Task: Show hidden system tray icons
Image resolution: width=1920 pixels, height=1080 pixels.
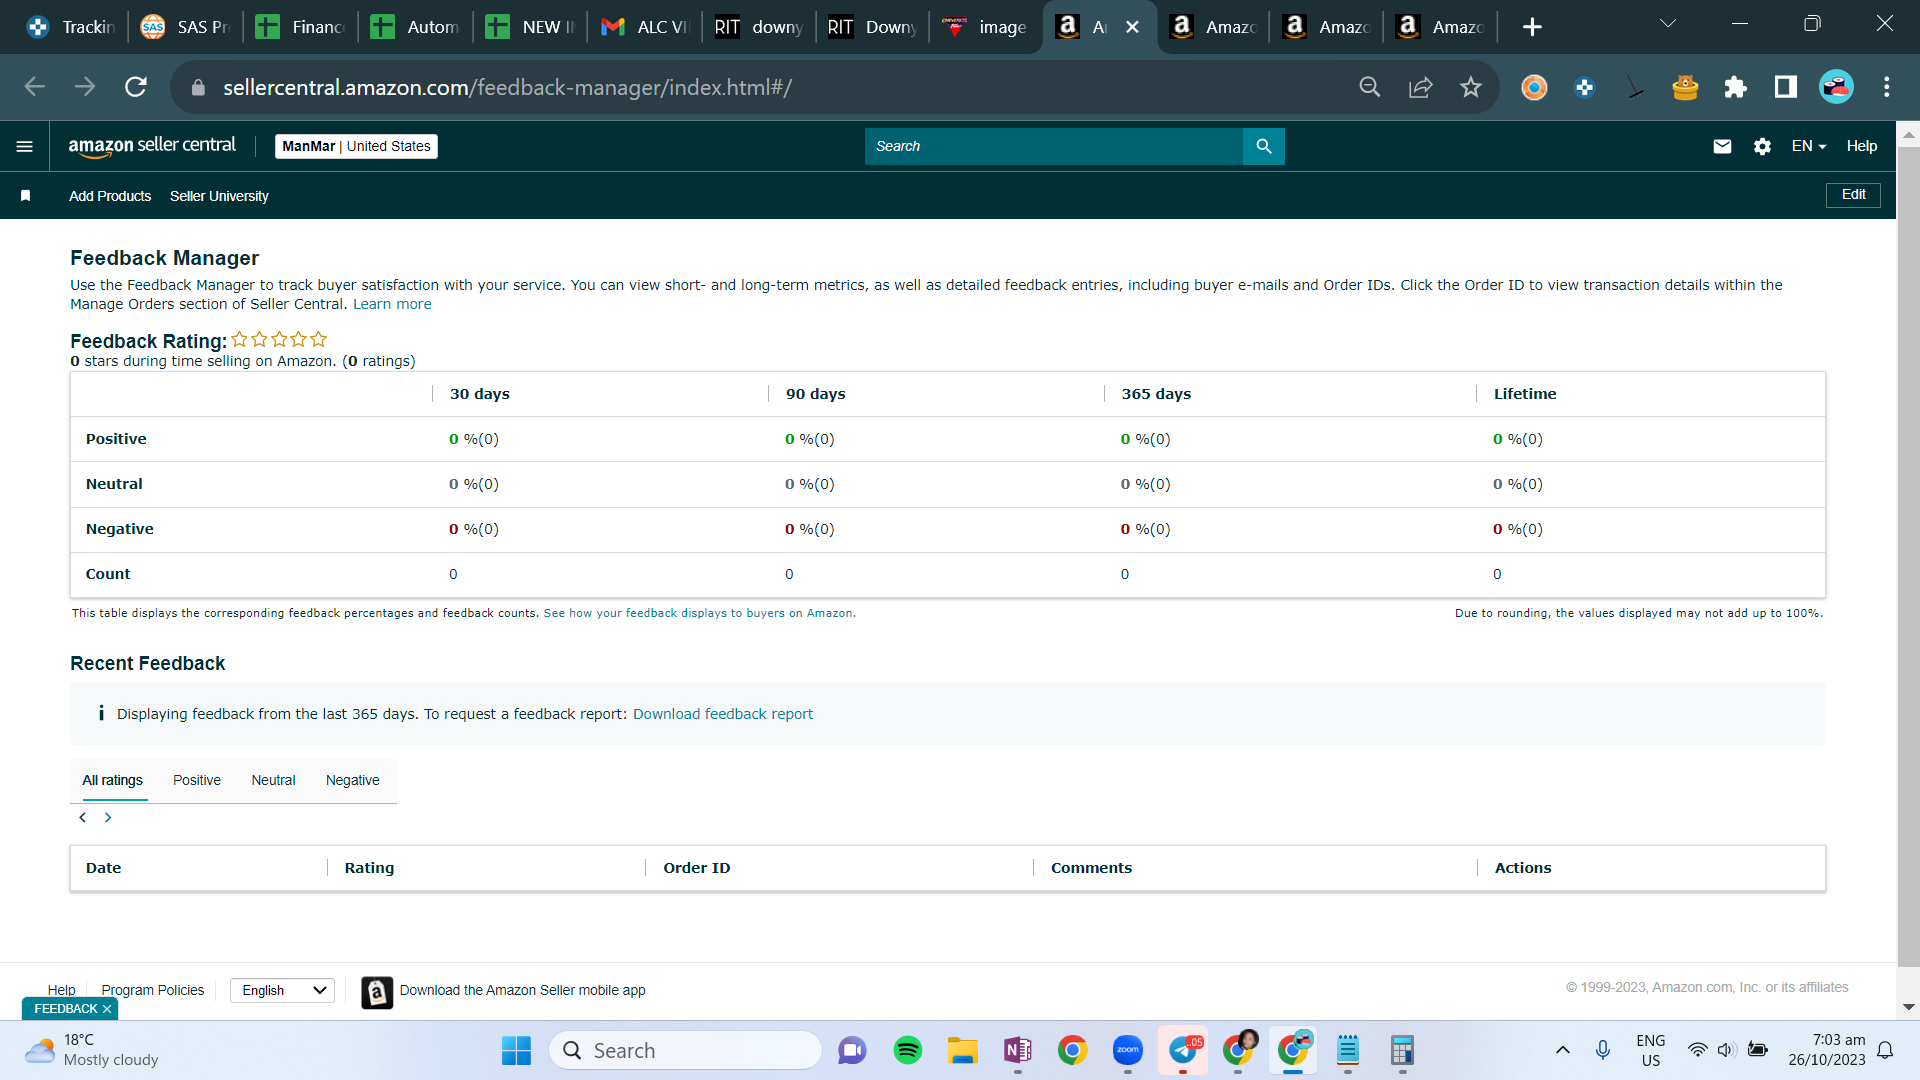Action: tap(1563, 1050)
